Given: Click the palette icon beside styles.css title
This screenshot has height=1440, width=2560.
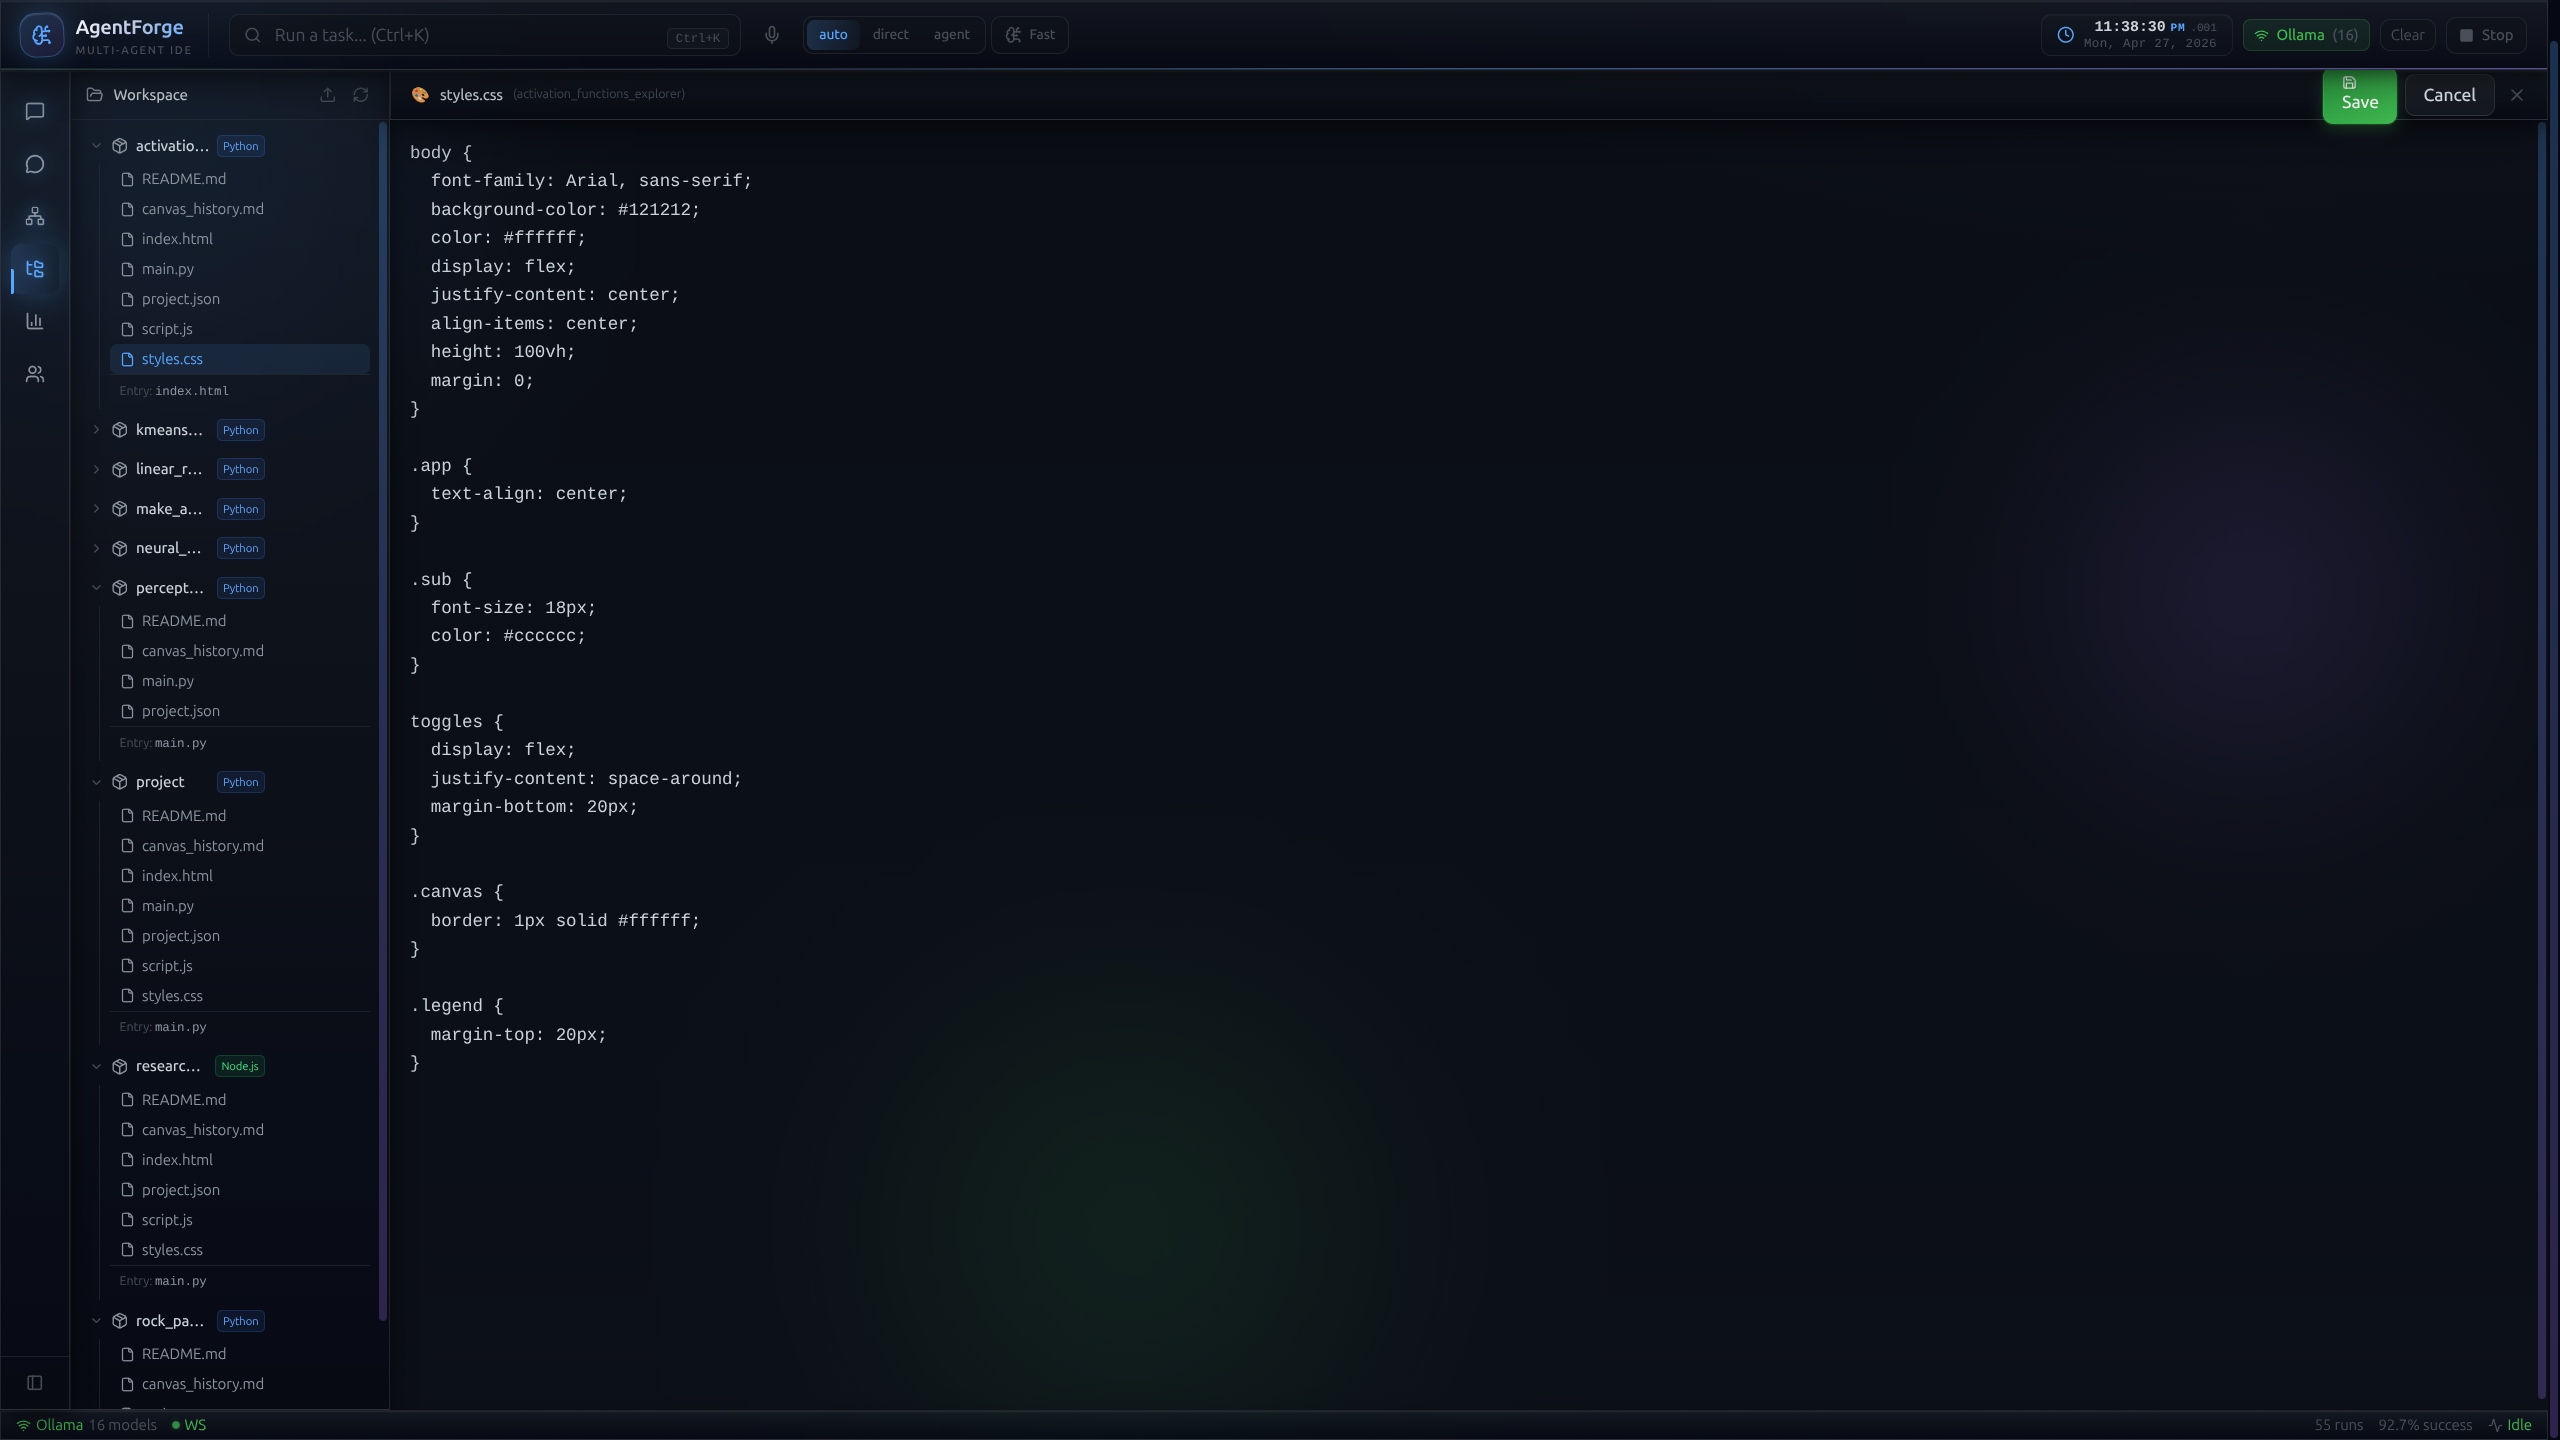Looking at the screenshot, I should (420, 95).
